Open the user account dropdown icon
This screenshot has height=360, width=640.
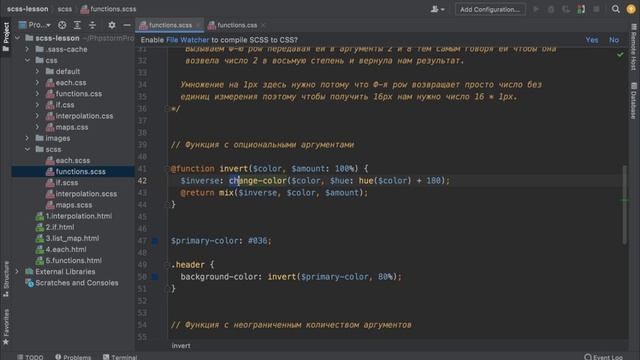tap(437, 9)
